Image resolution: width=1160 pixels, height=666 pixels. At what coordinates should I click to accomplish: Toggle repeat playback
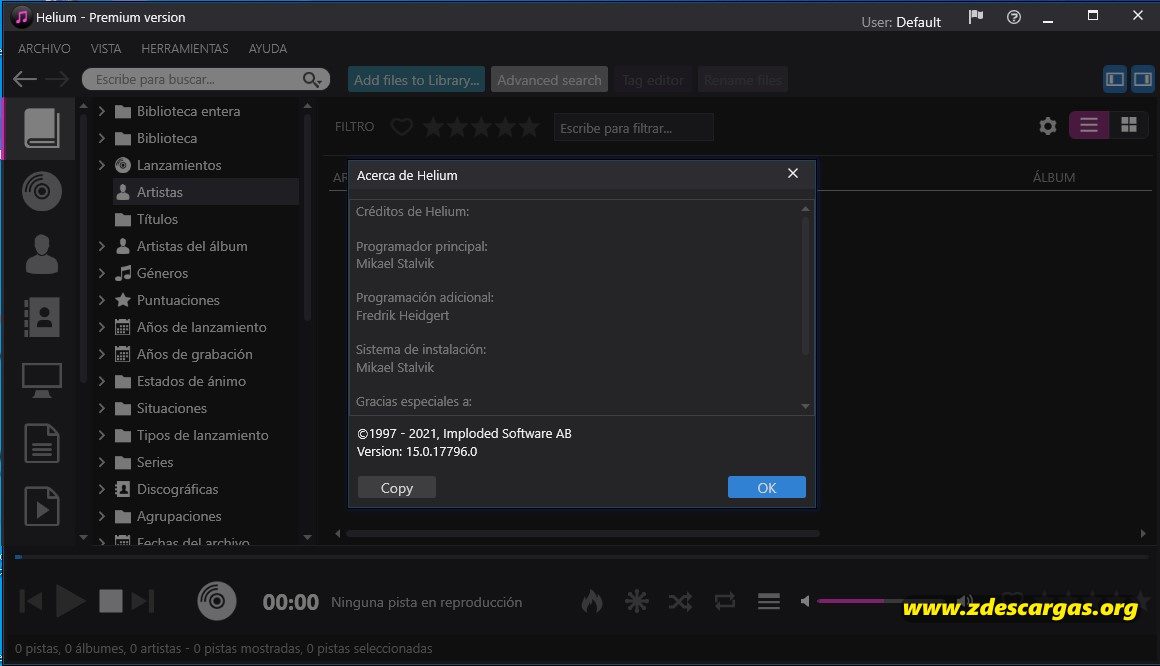pyautogui.click(x=725, y=601)
